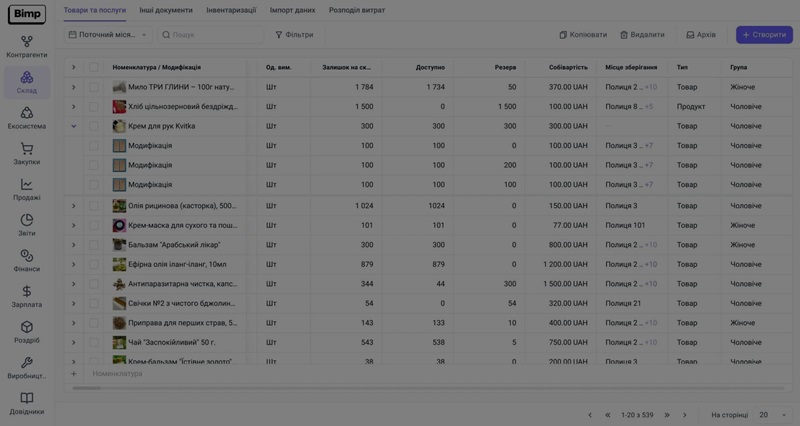800x426 pixels.
Task: Open Фінанси section in sidebar
Action: pyautogui.click(x=27, y=260)
